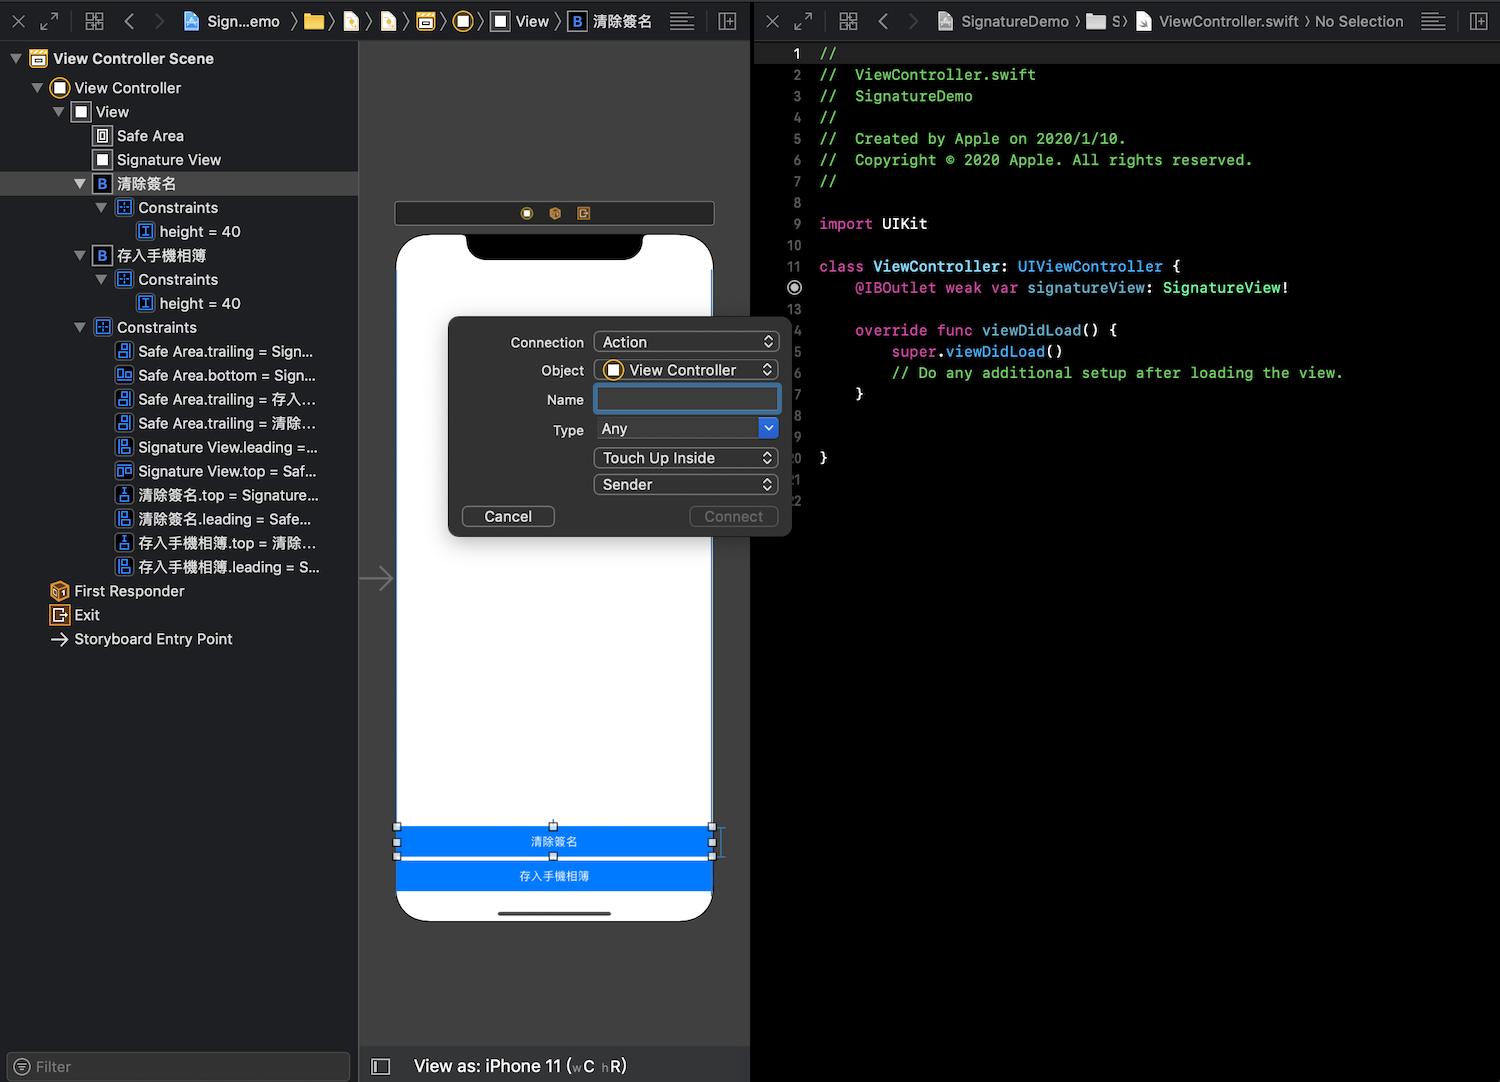Select 清除簽名 button on canvas
Image resolution: width=1500 pixels, height=1082 pixels.
point(554,842)
